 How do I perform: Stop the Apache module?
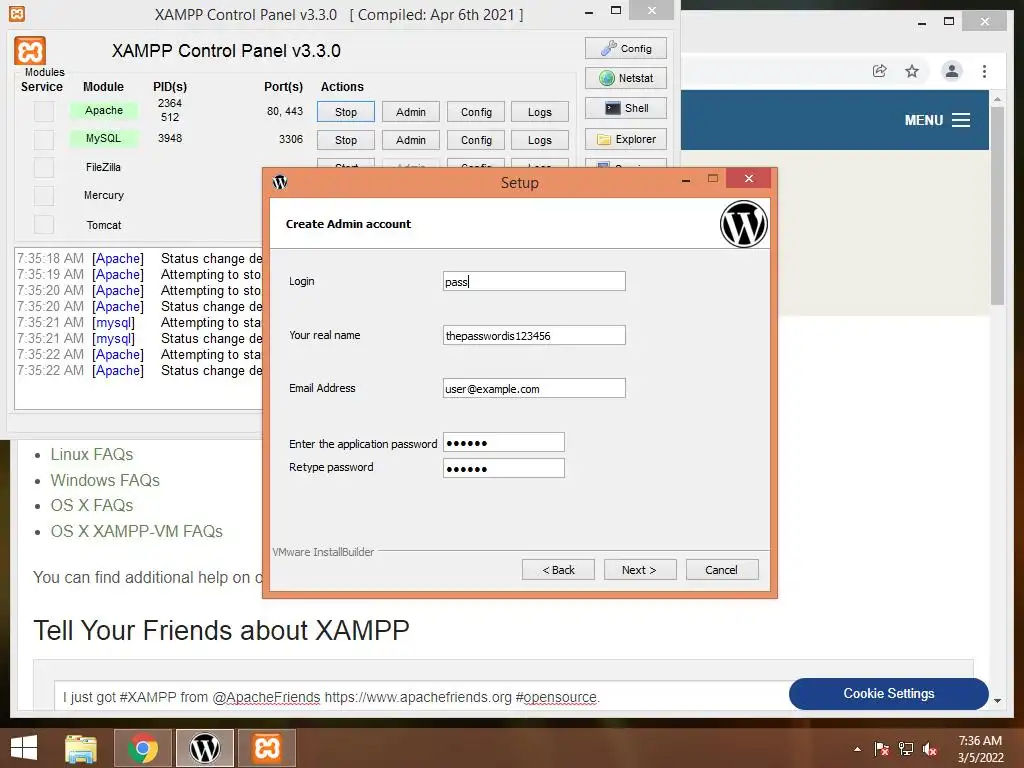click(346, 112)
